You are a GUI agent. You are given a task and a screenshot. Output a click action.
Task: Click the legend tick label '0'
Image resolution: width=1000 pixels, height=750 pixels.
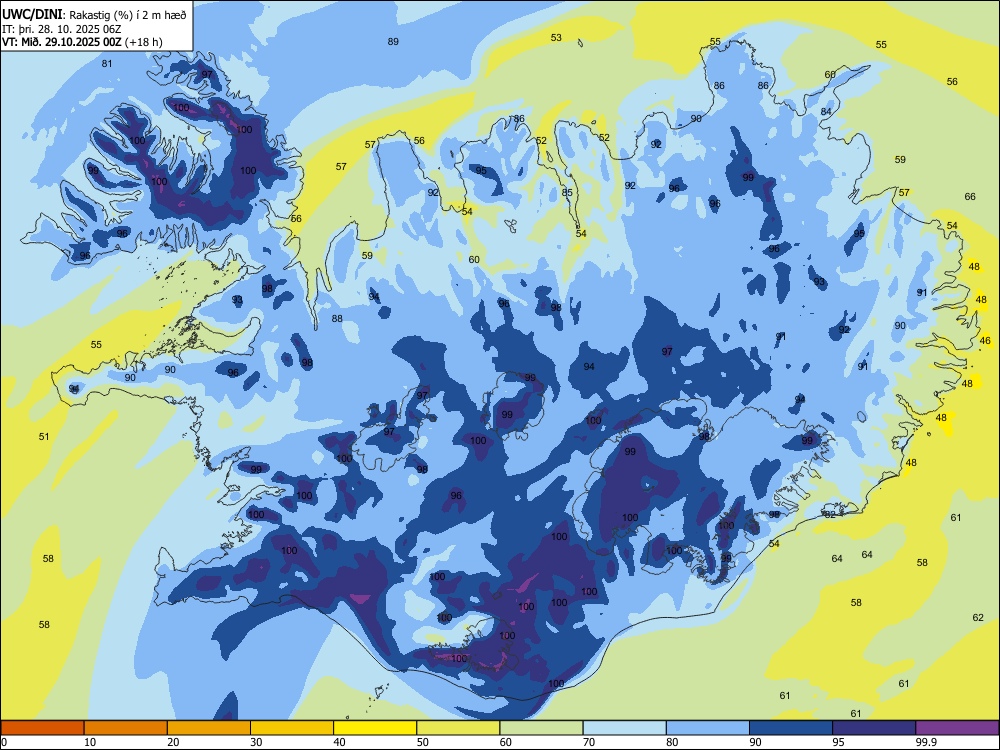pyautogui.click(x=4, y=742)
